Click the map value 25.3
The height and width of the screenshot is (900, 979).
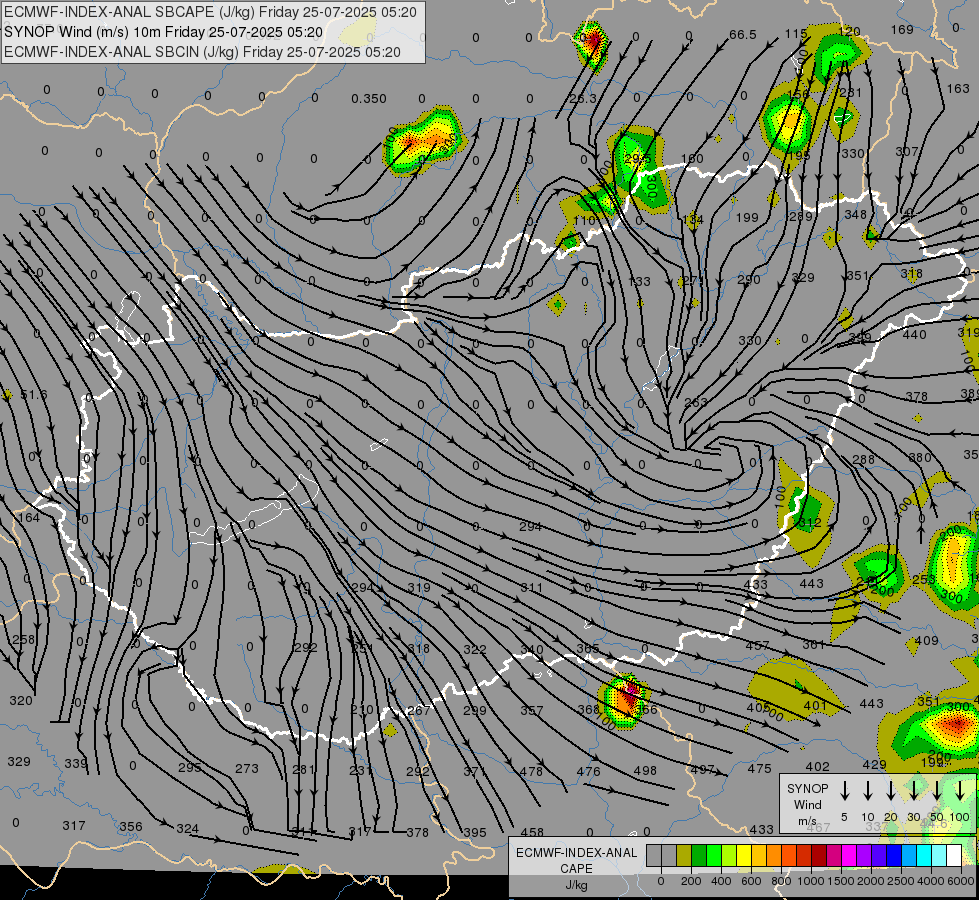tap(583, 98)
